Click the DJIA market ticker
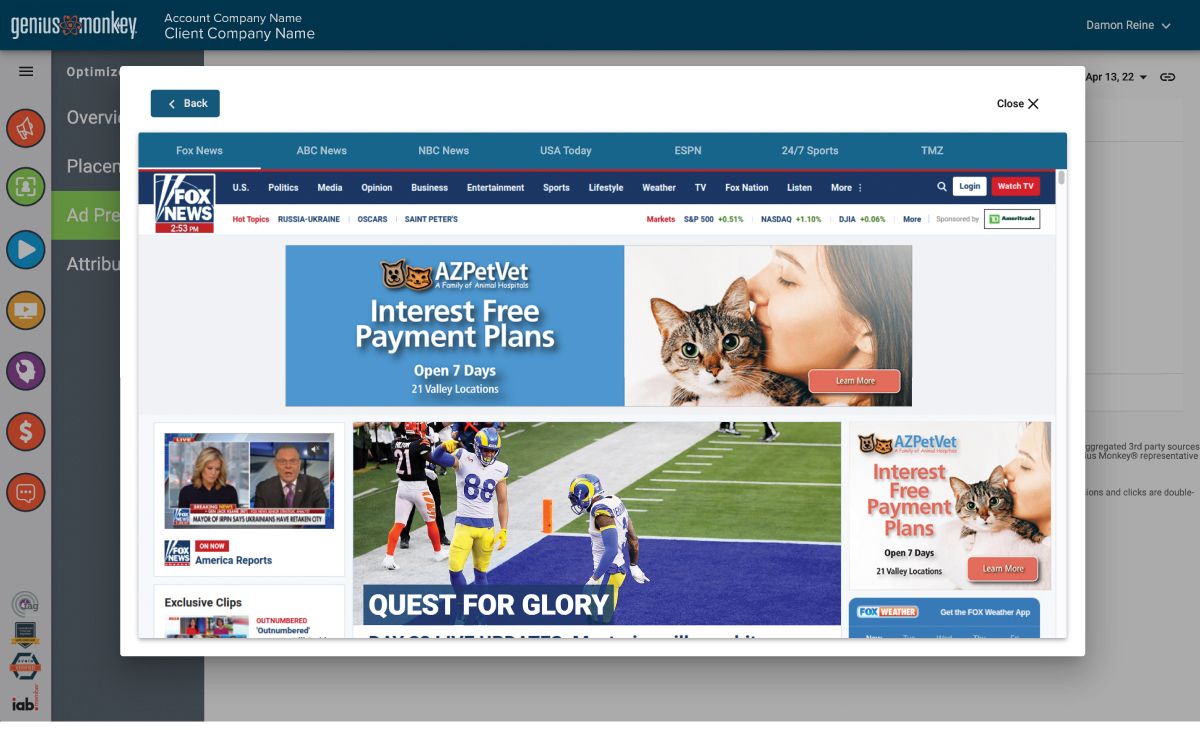 (x=862, y=219)
